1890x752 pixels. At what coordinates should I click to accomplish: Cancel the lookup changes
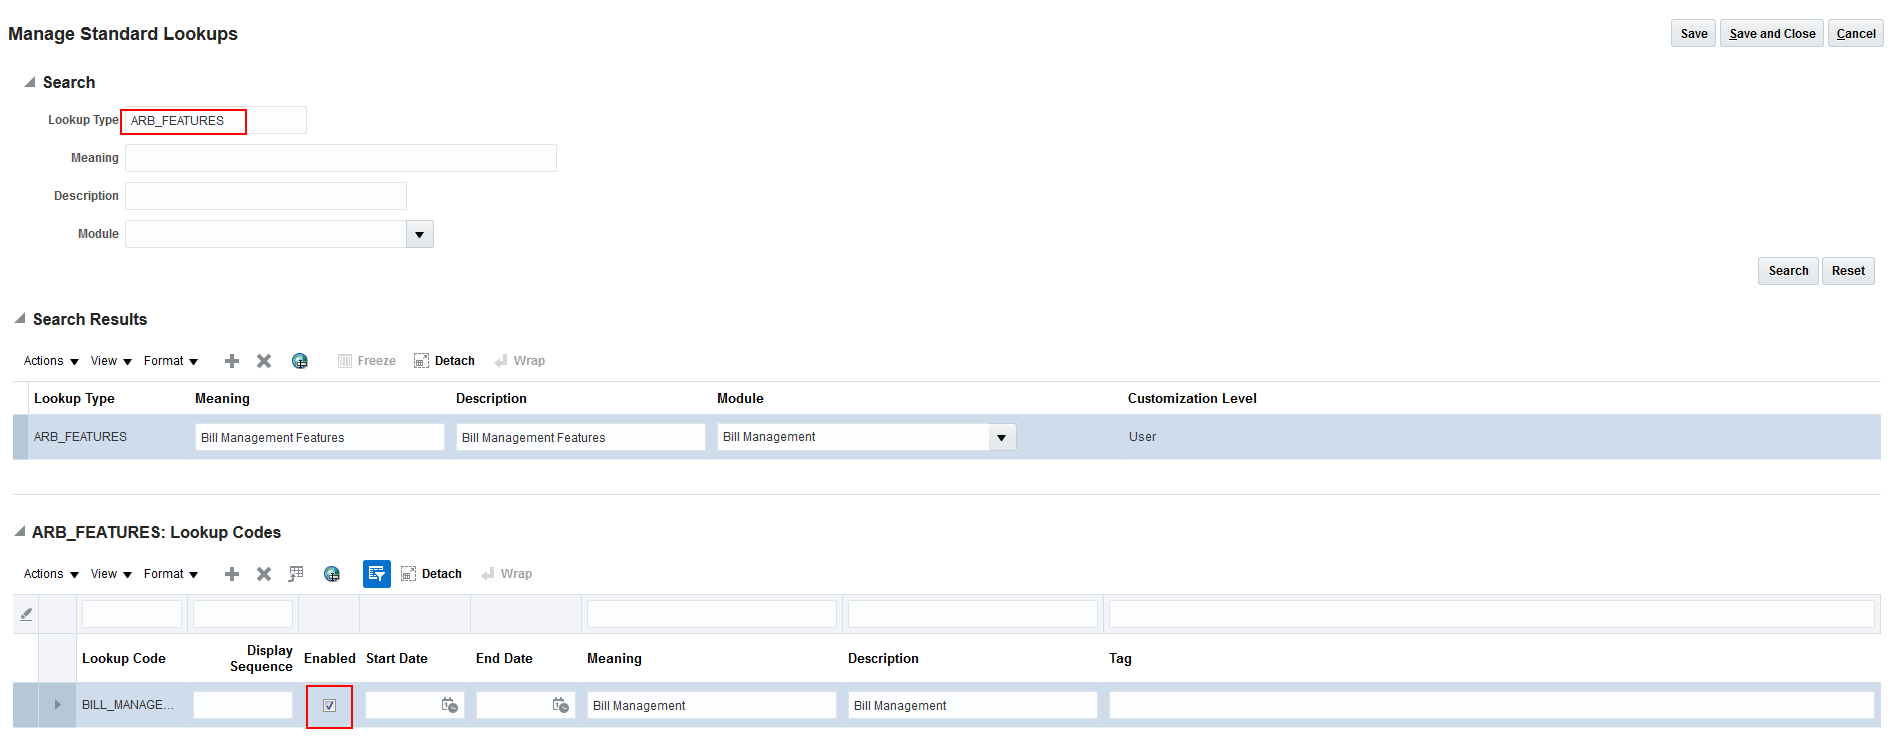click(1856, 33)
